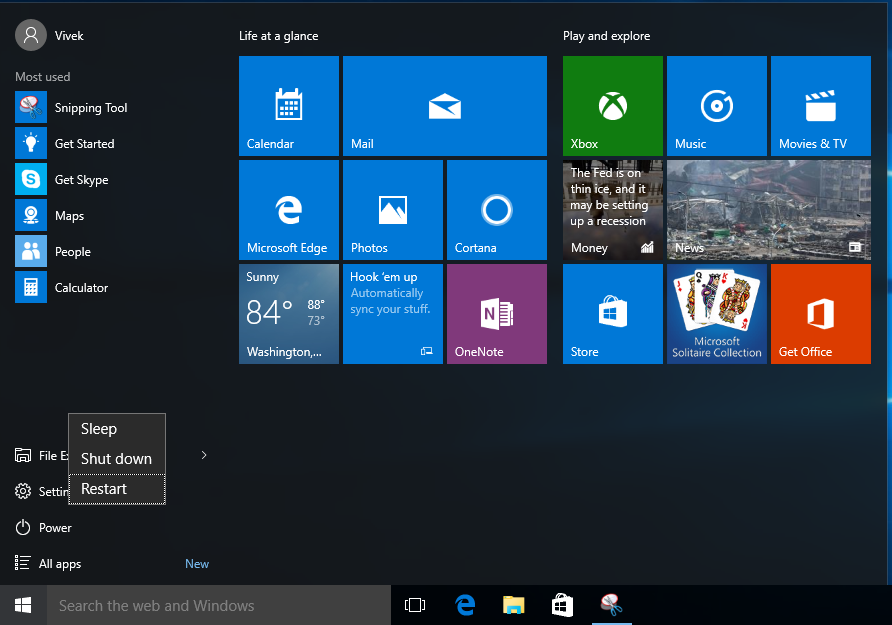
Task: Open the Movies & TV tile
Action: [821, 105]
